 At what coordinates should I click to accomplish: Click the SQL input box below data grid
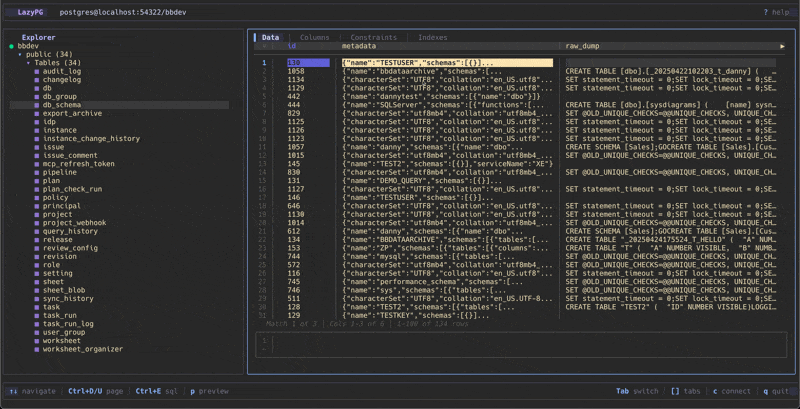point(520,345)
